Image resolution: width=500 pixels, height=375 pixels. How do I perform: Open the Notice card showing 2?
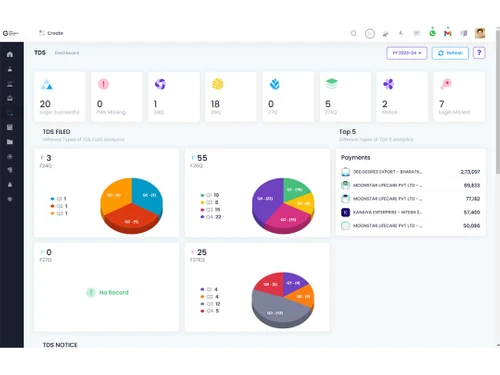click(402, 97)
